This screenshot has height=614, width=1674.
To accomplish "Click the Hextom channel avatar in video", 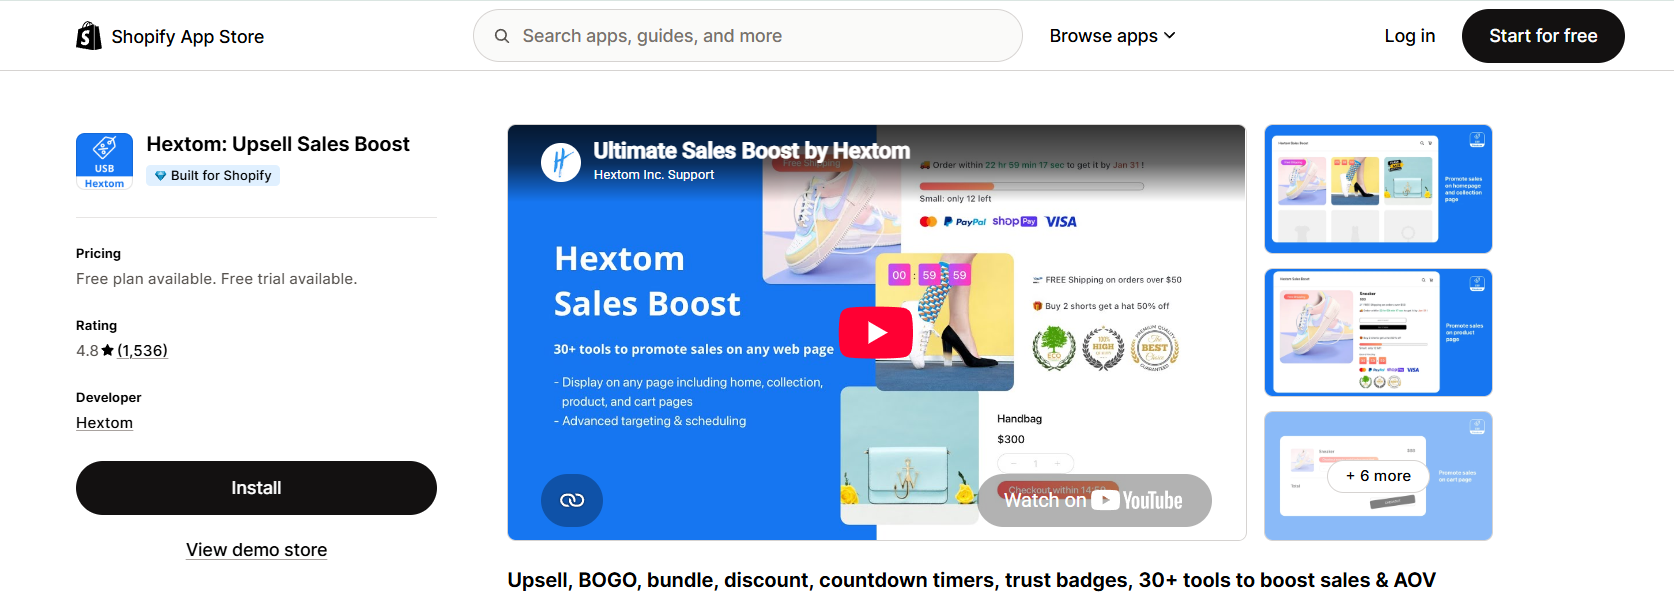I will (x=561, y=162).
